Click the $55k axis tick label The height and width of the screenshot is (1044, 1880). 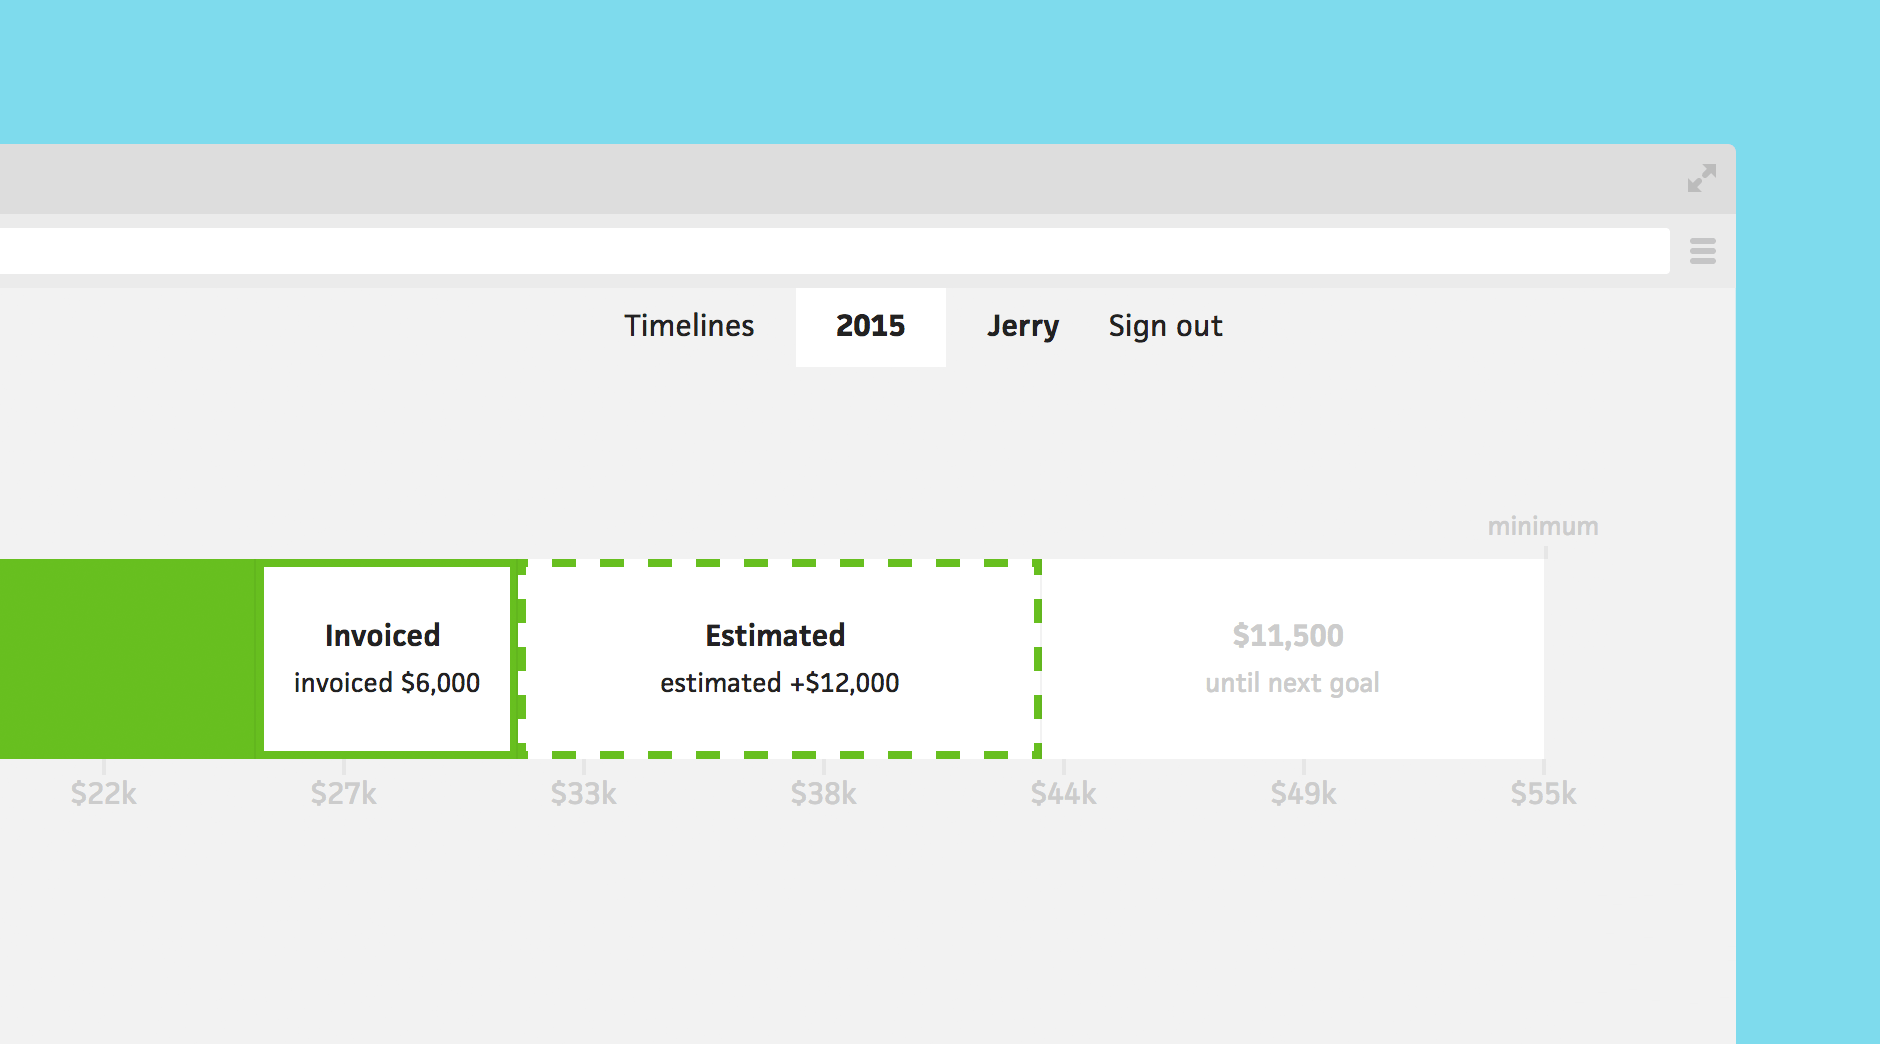pyautogui.click(x=1543, y=794)
